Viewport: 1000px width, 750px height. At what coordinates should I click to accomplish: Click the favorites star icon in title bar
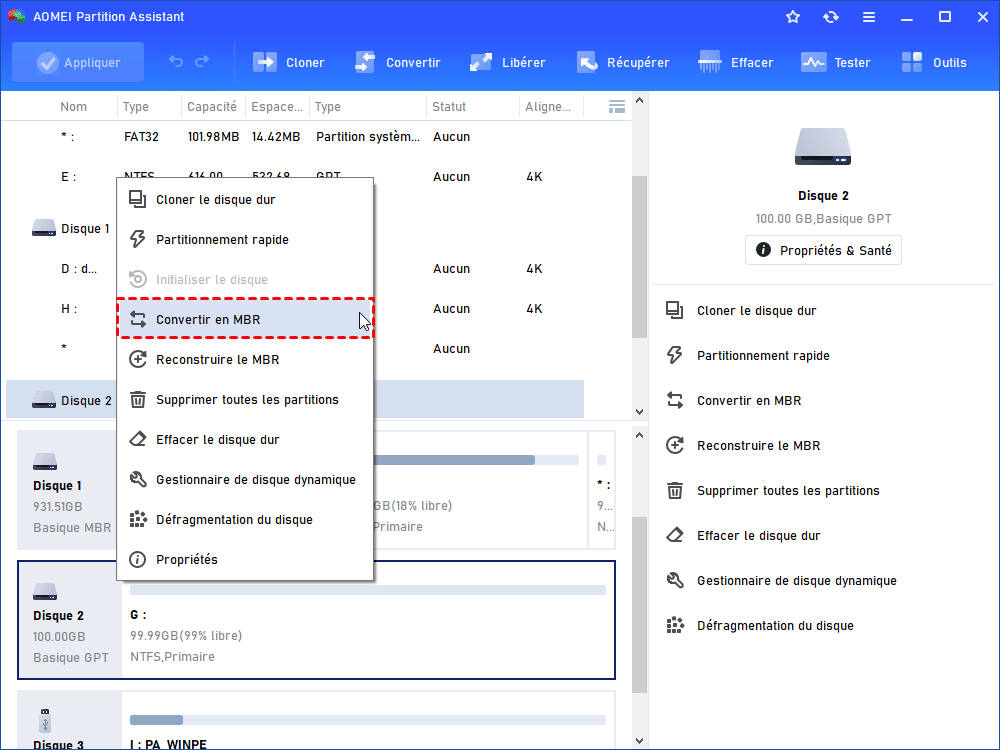coord(793,17)
